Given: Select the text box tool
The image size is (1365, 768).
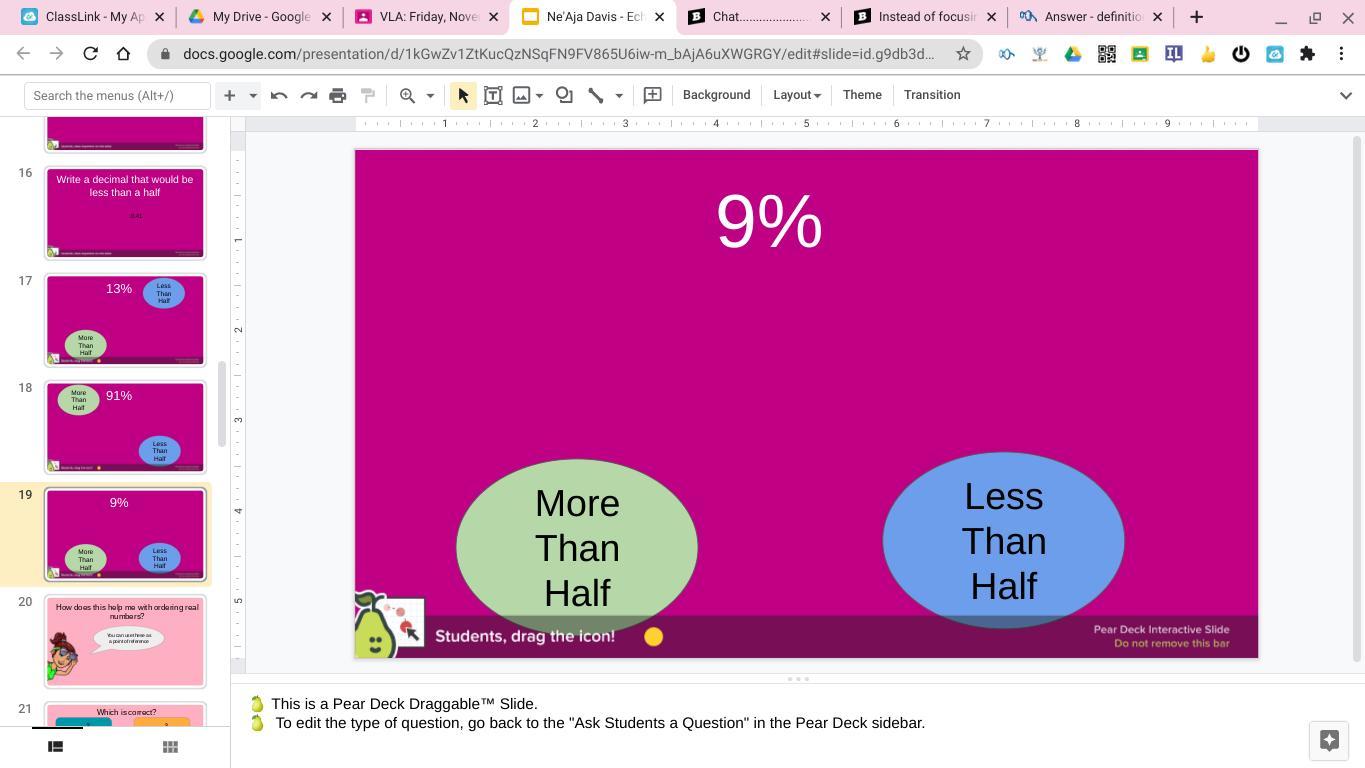Looking at the screenshot, I should pos(493,95).
